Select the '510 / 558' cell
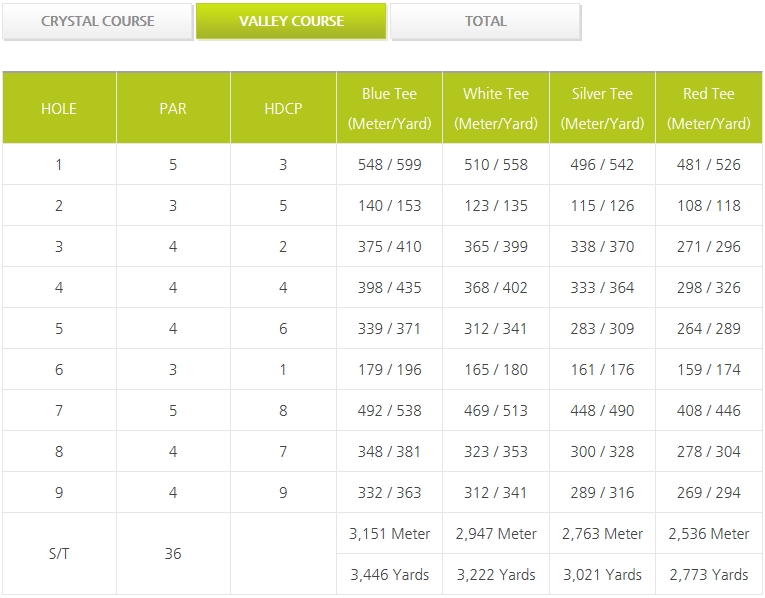 (496, 165)
